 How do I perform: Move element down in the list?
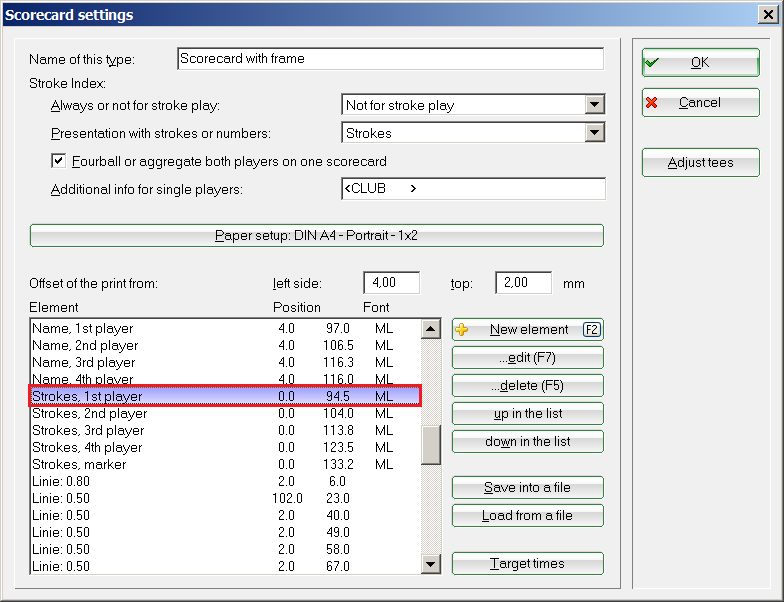tap(528, 442)
